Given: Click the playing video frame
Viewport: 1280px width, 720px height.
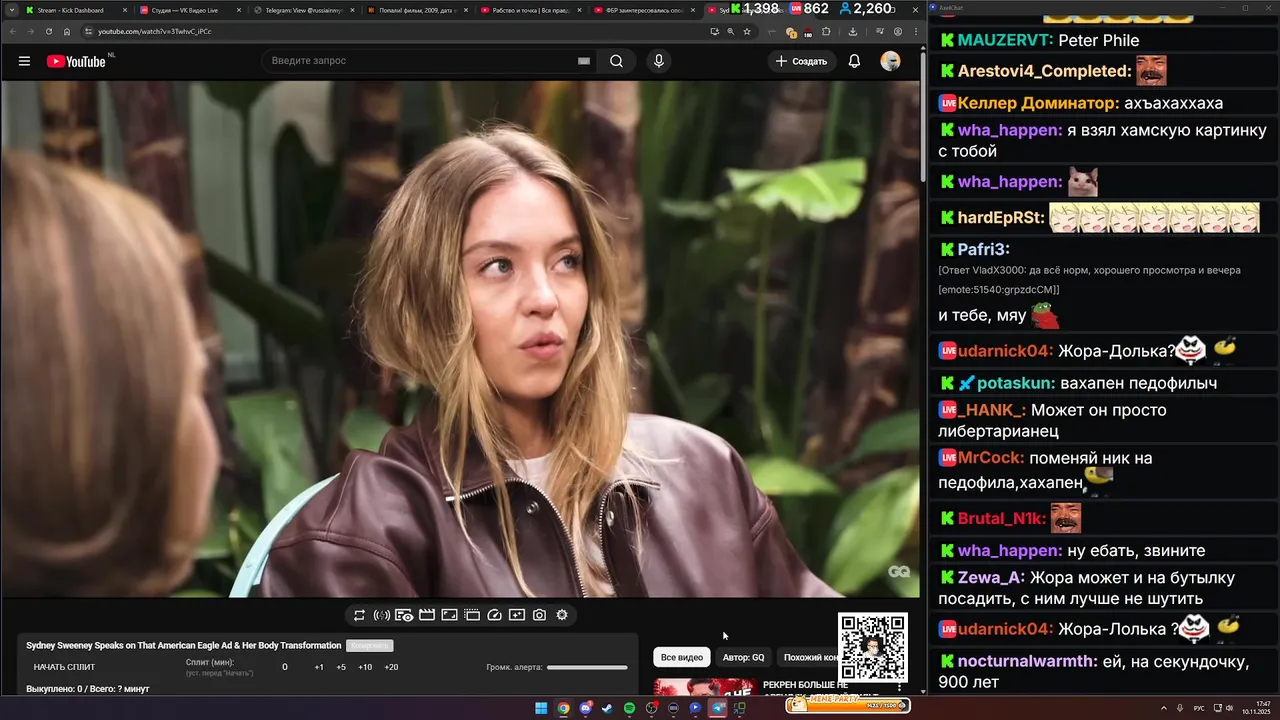Looking at the screenshot, I should 460,339.
